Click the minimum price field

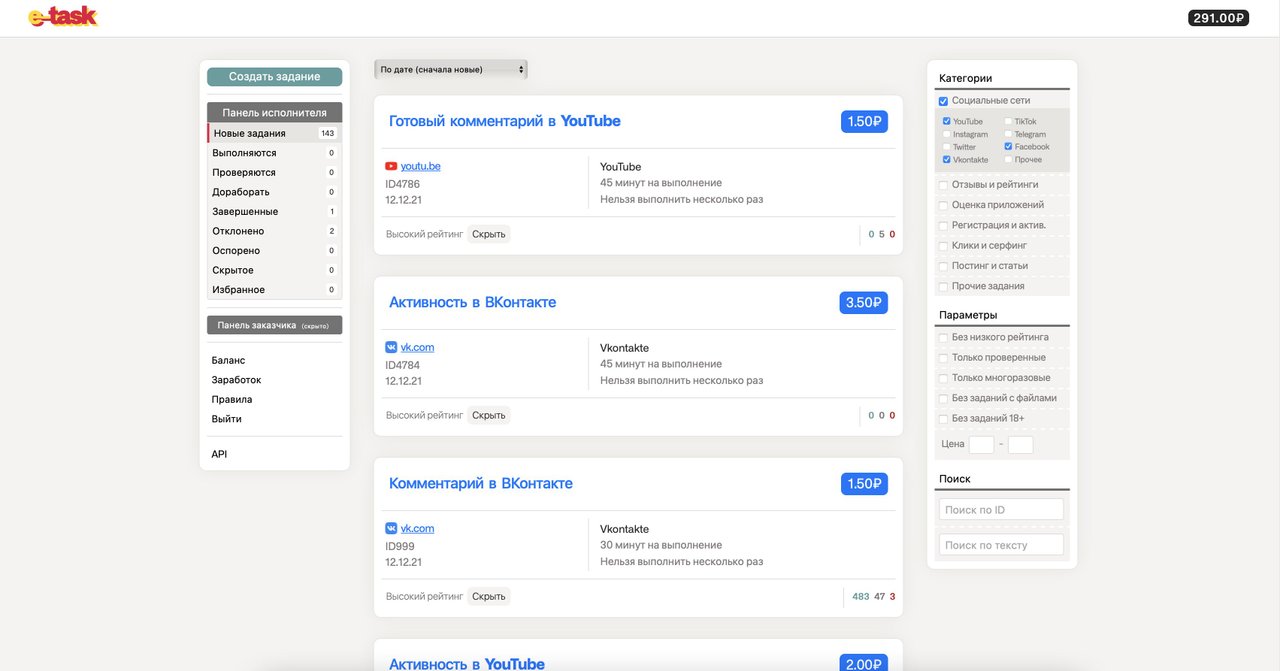981,444
